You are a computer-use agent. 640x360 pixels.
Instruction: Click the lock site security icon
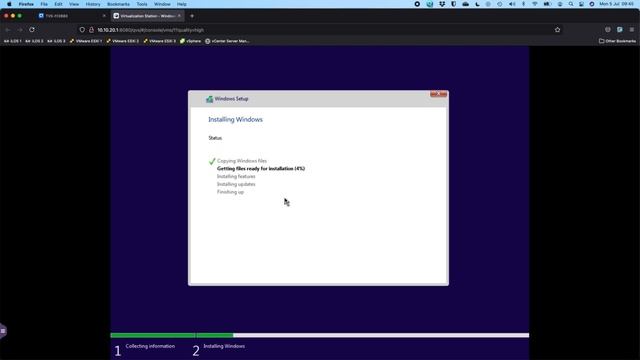pos(91,30)
